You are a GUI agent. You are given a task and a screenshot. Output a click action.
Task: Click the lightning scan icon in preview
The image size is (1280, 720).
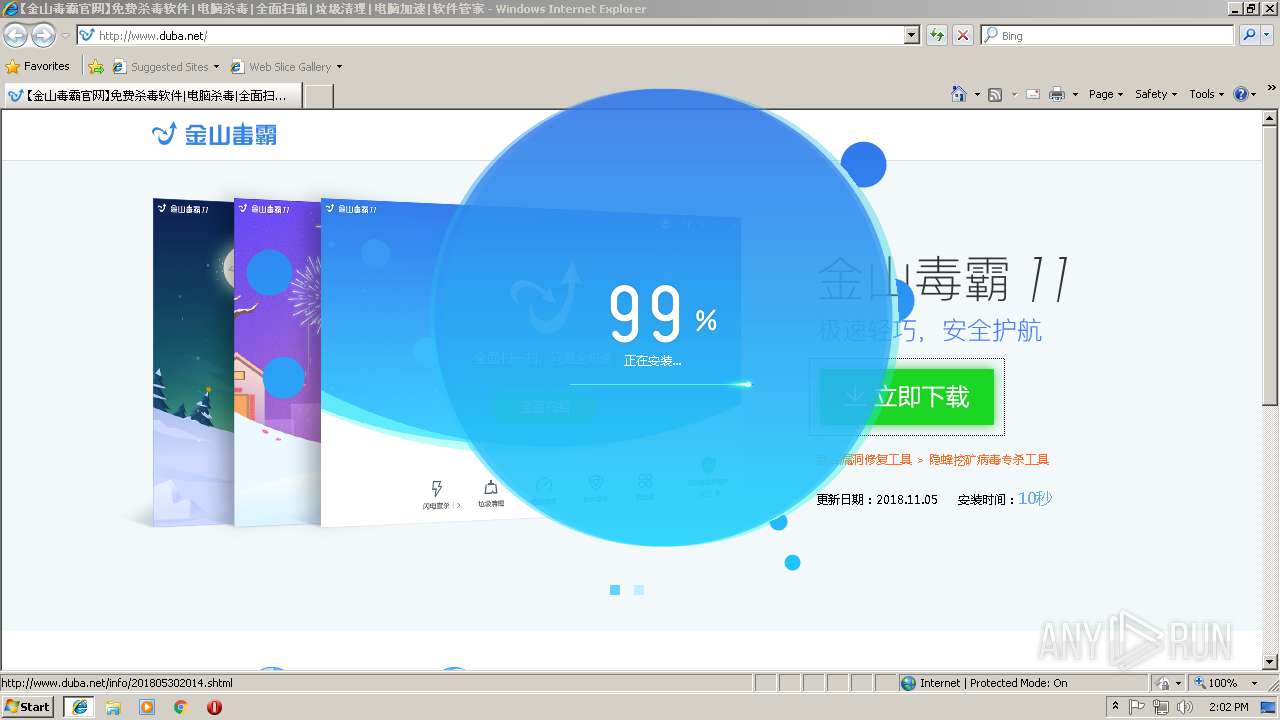coord(437,488)
